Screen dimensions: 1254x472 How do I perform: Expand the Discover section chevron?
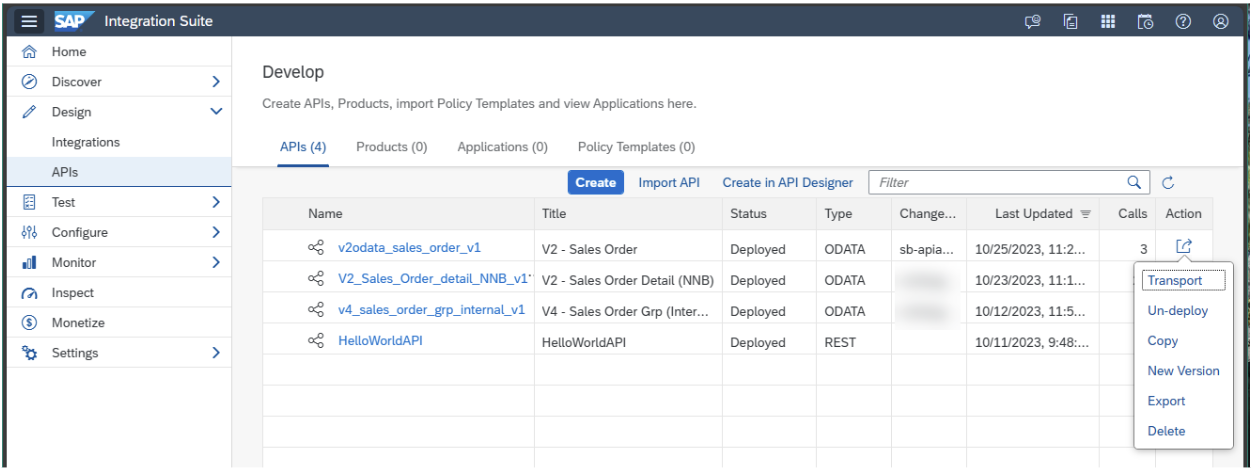216,82
